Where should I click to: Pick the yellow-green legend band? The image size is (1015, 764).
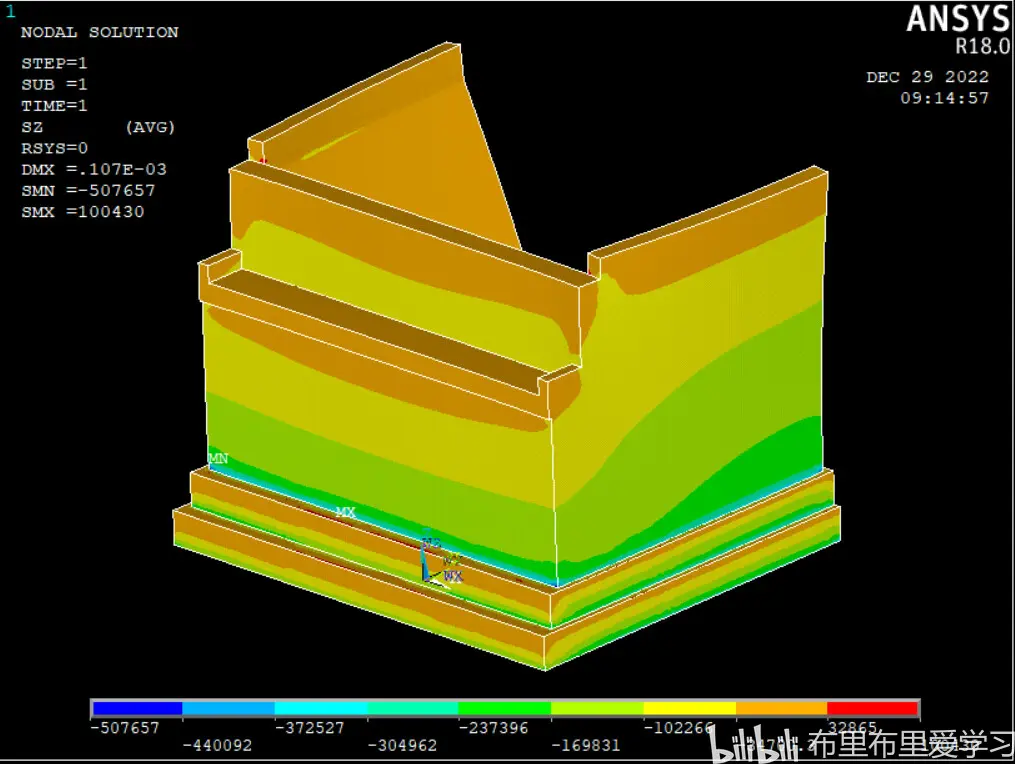597,708
